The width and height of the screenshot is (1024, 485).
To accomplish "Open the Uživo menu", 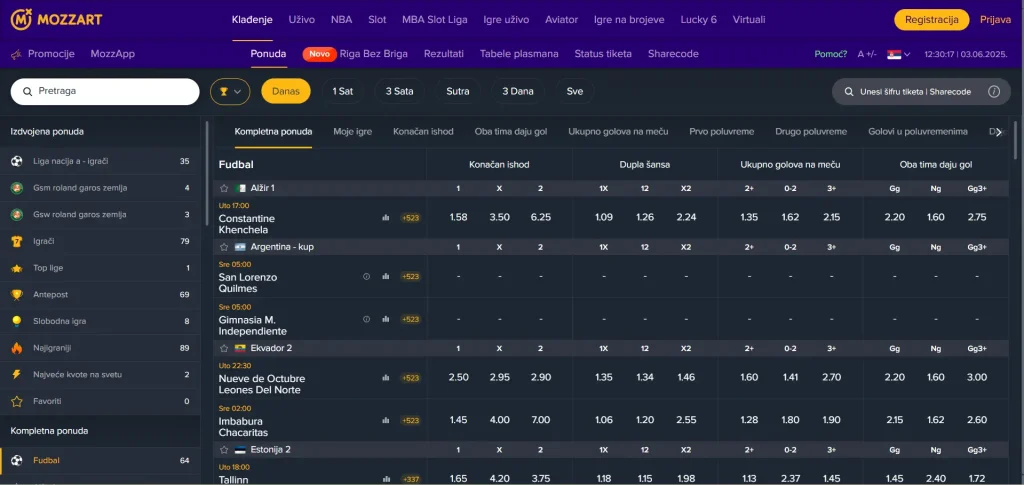I will (x=302, y=20).
